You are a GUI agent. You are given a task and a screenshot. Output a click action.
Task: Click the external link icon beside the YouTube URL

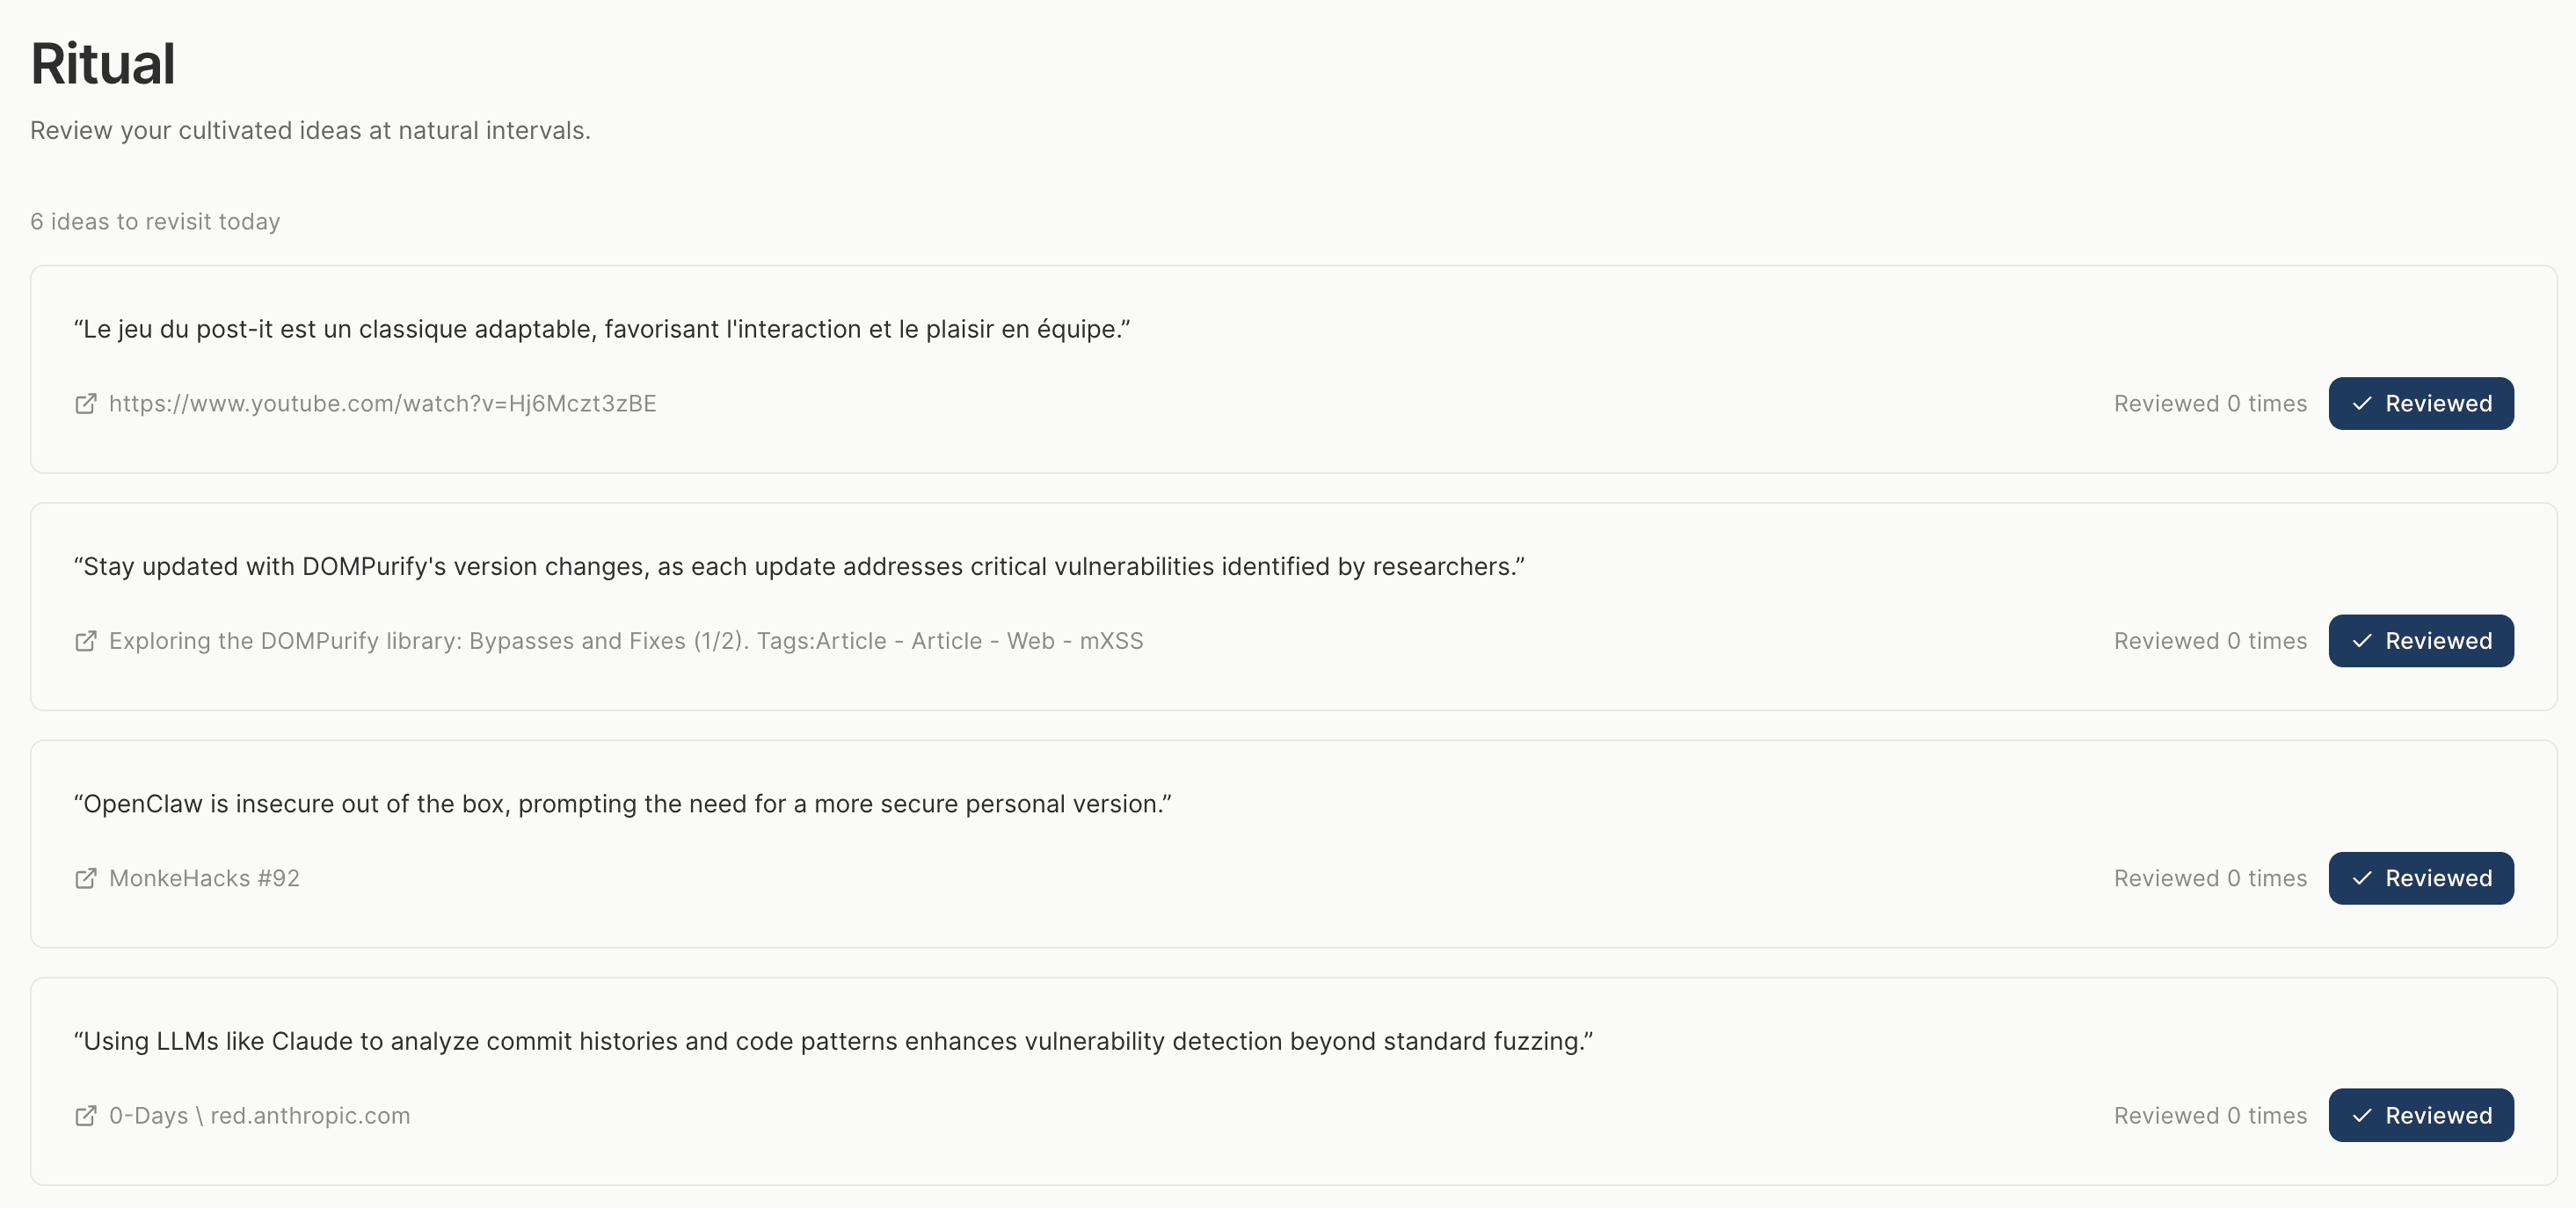click(86, 404)
